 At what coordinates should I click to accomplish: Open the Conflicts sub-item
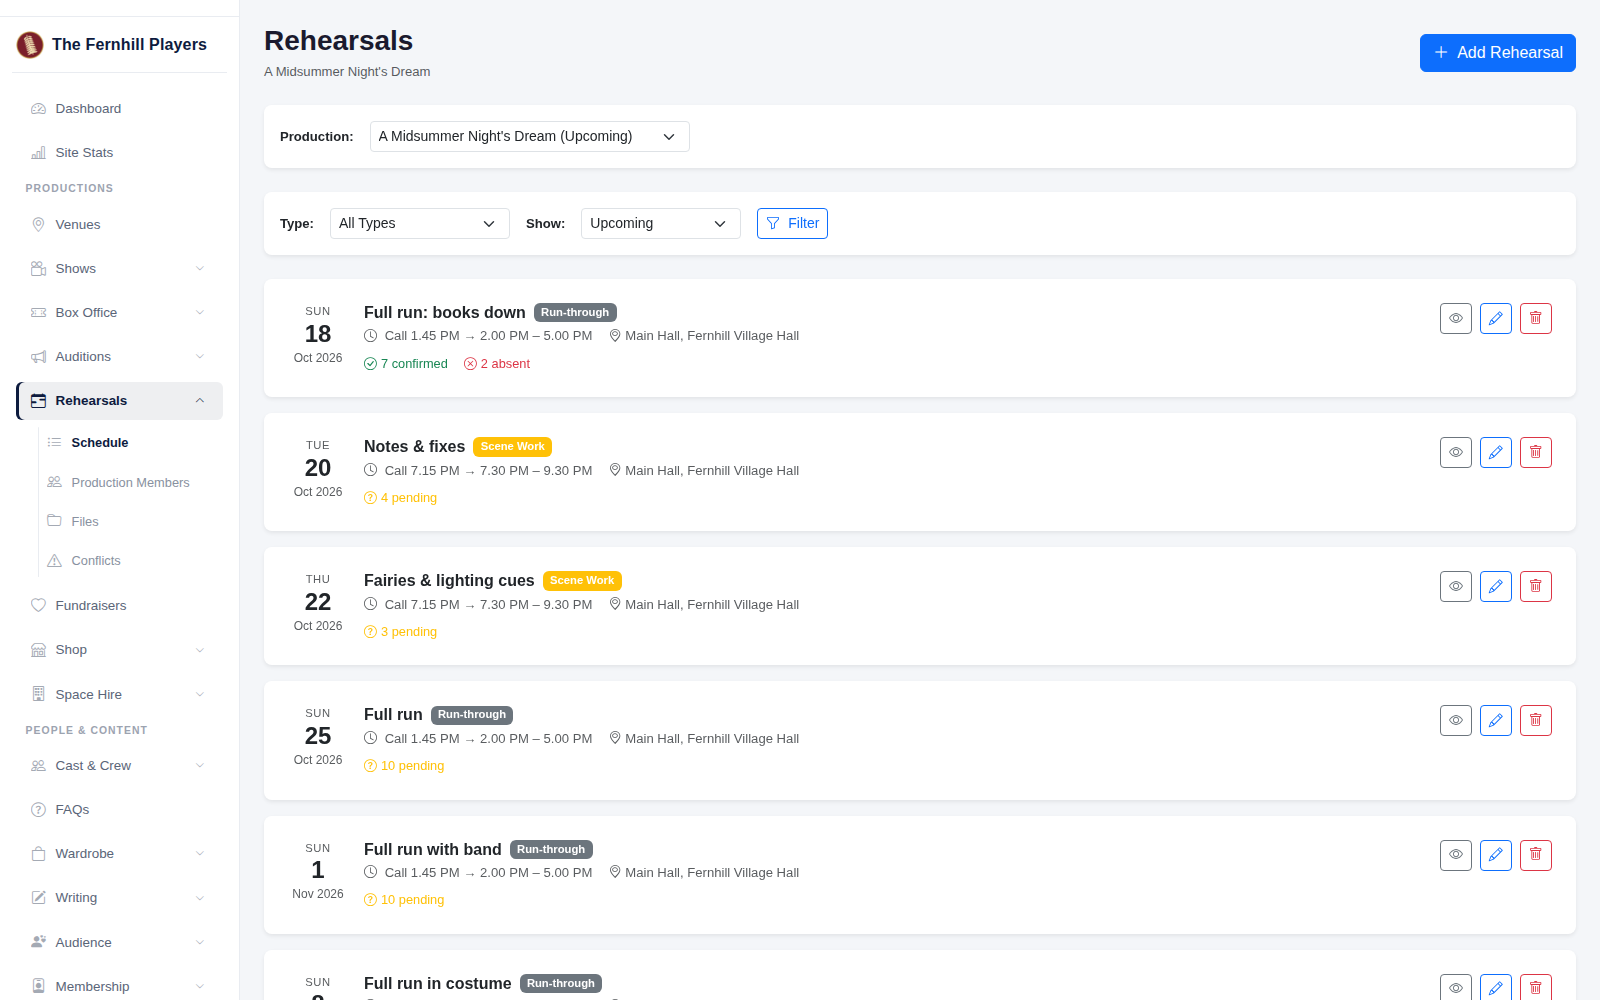pos(130,560)
